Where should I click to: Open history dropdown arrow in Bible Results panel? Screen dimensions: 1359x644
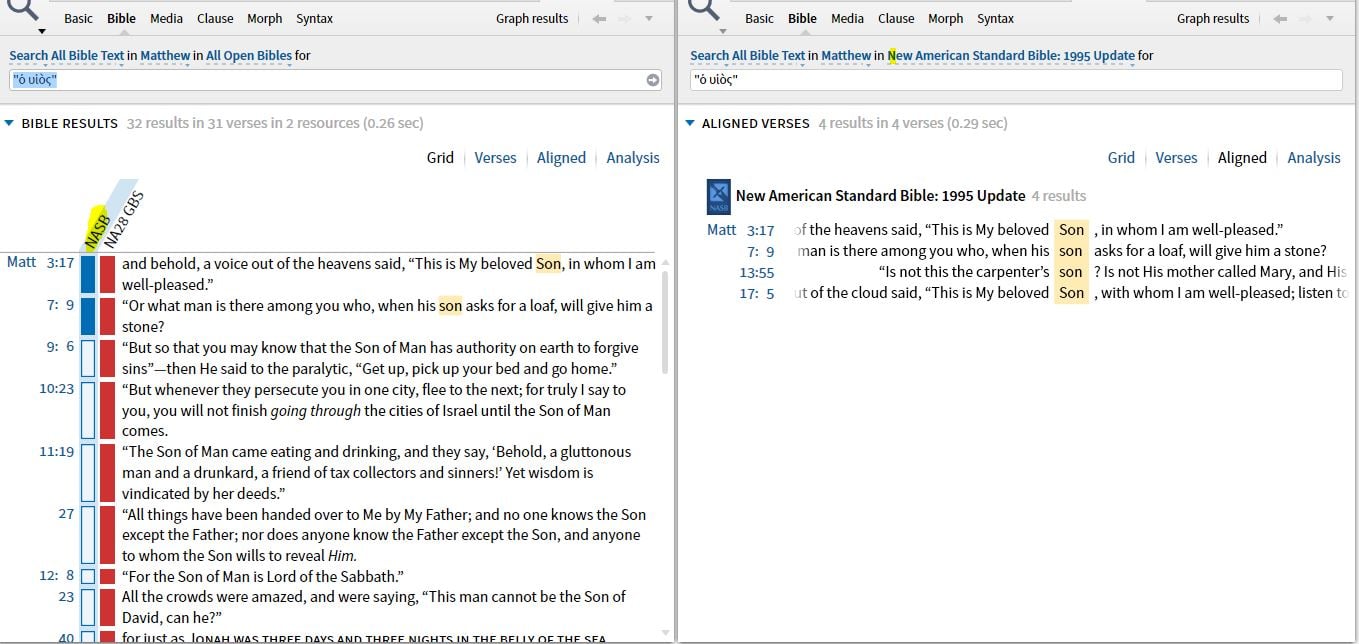[x=649, y=19]
